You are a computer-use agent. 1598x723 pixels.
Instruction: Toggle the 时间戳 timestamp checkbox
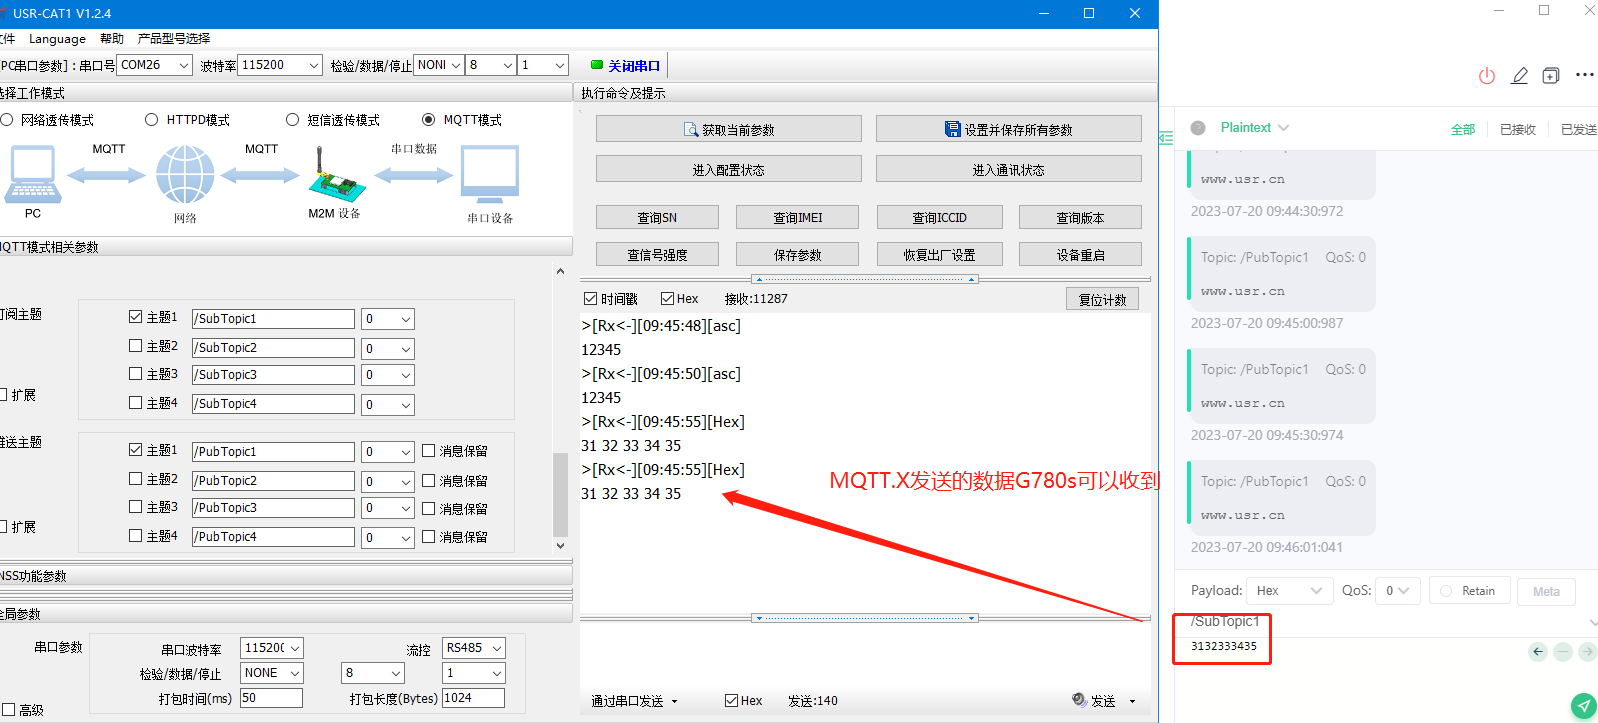[590, 299]
